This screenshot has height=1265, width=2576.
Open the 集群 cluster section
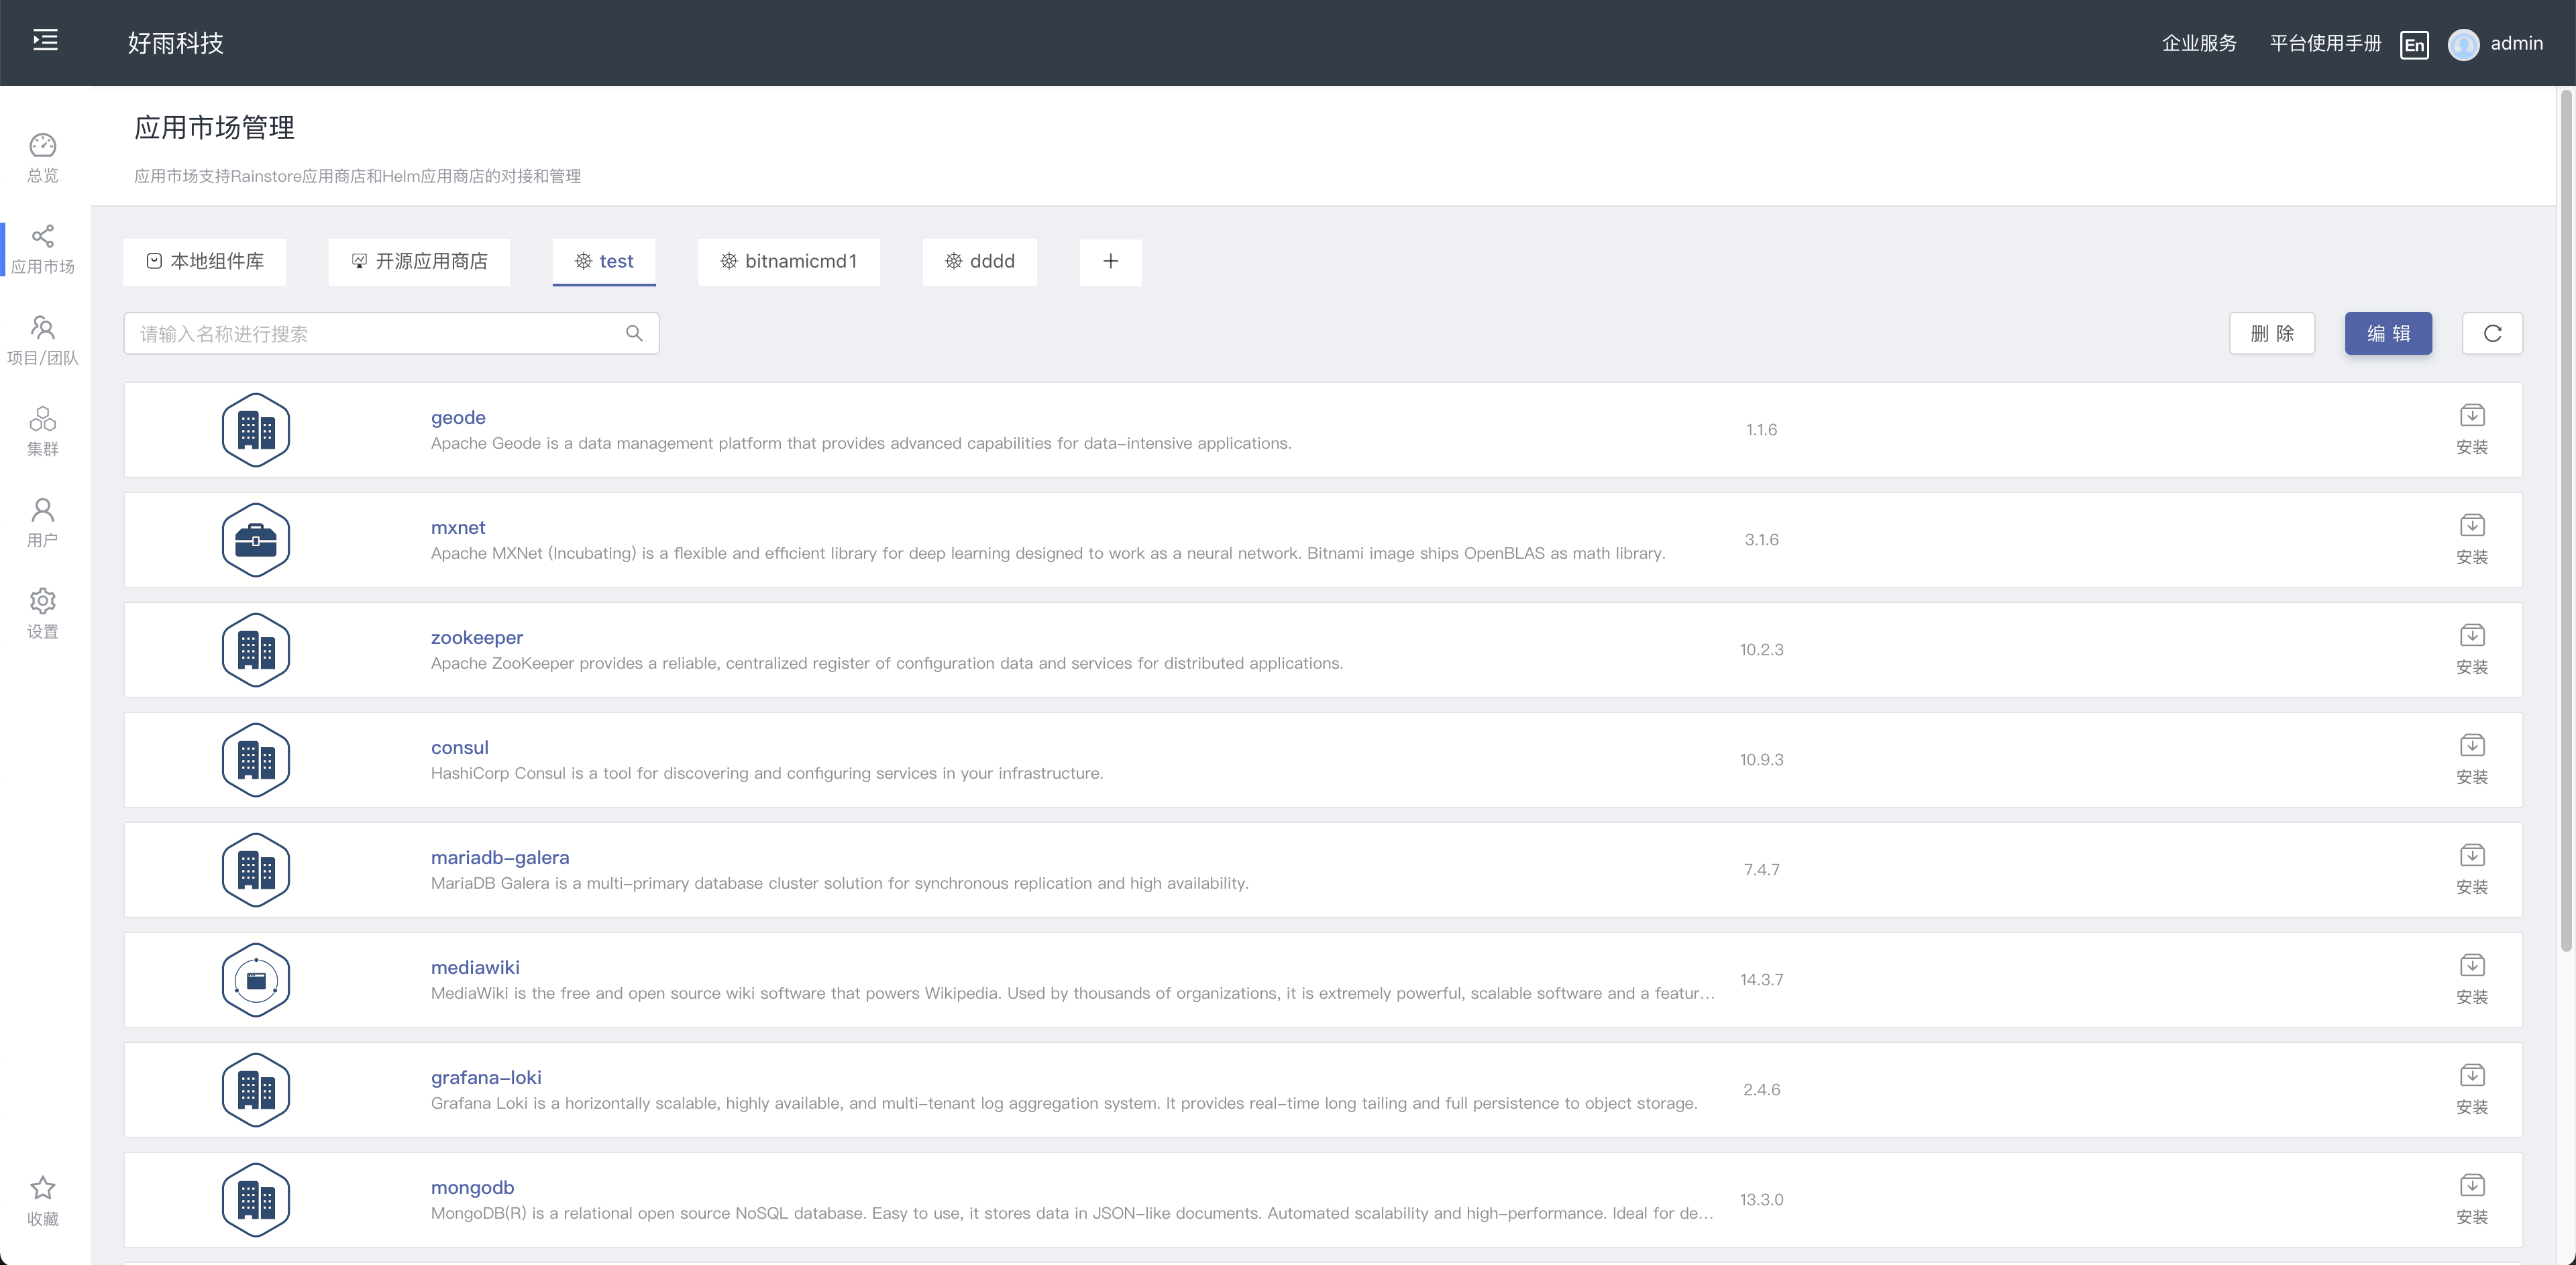tap(42, 430)
